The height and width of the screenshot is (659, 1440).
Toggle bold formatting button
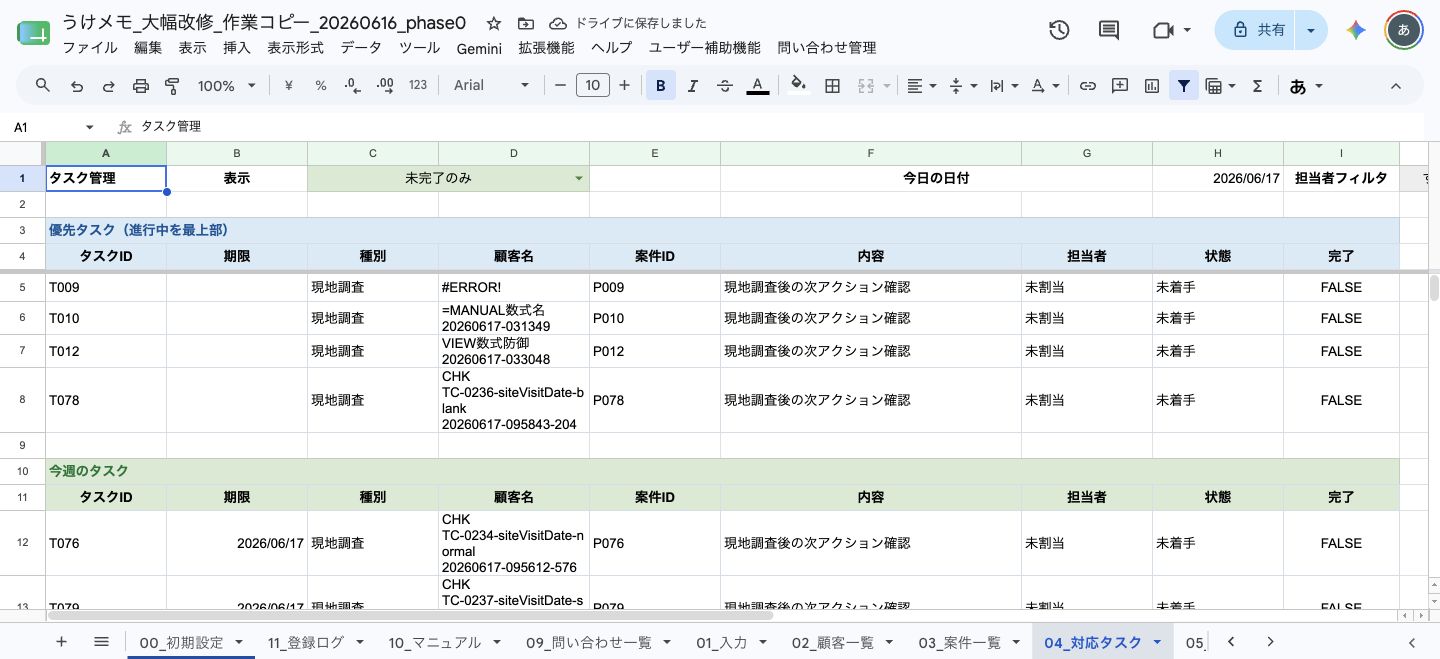click(661, 86)
